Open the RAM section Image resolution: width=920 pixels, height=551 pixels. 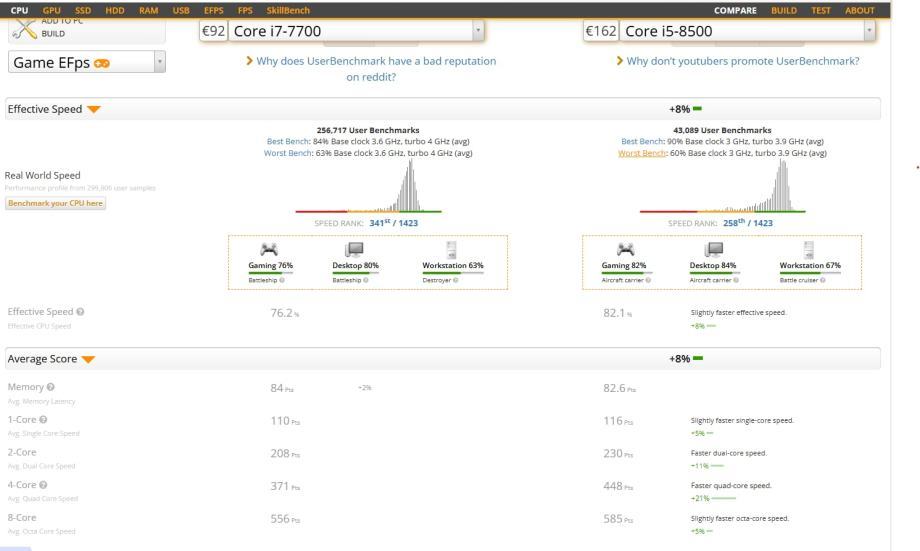point(148,10)
